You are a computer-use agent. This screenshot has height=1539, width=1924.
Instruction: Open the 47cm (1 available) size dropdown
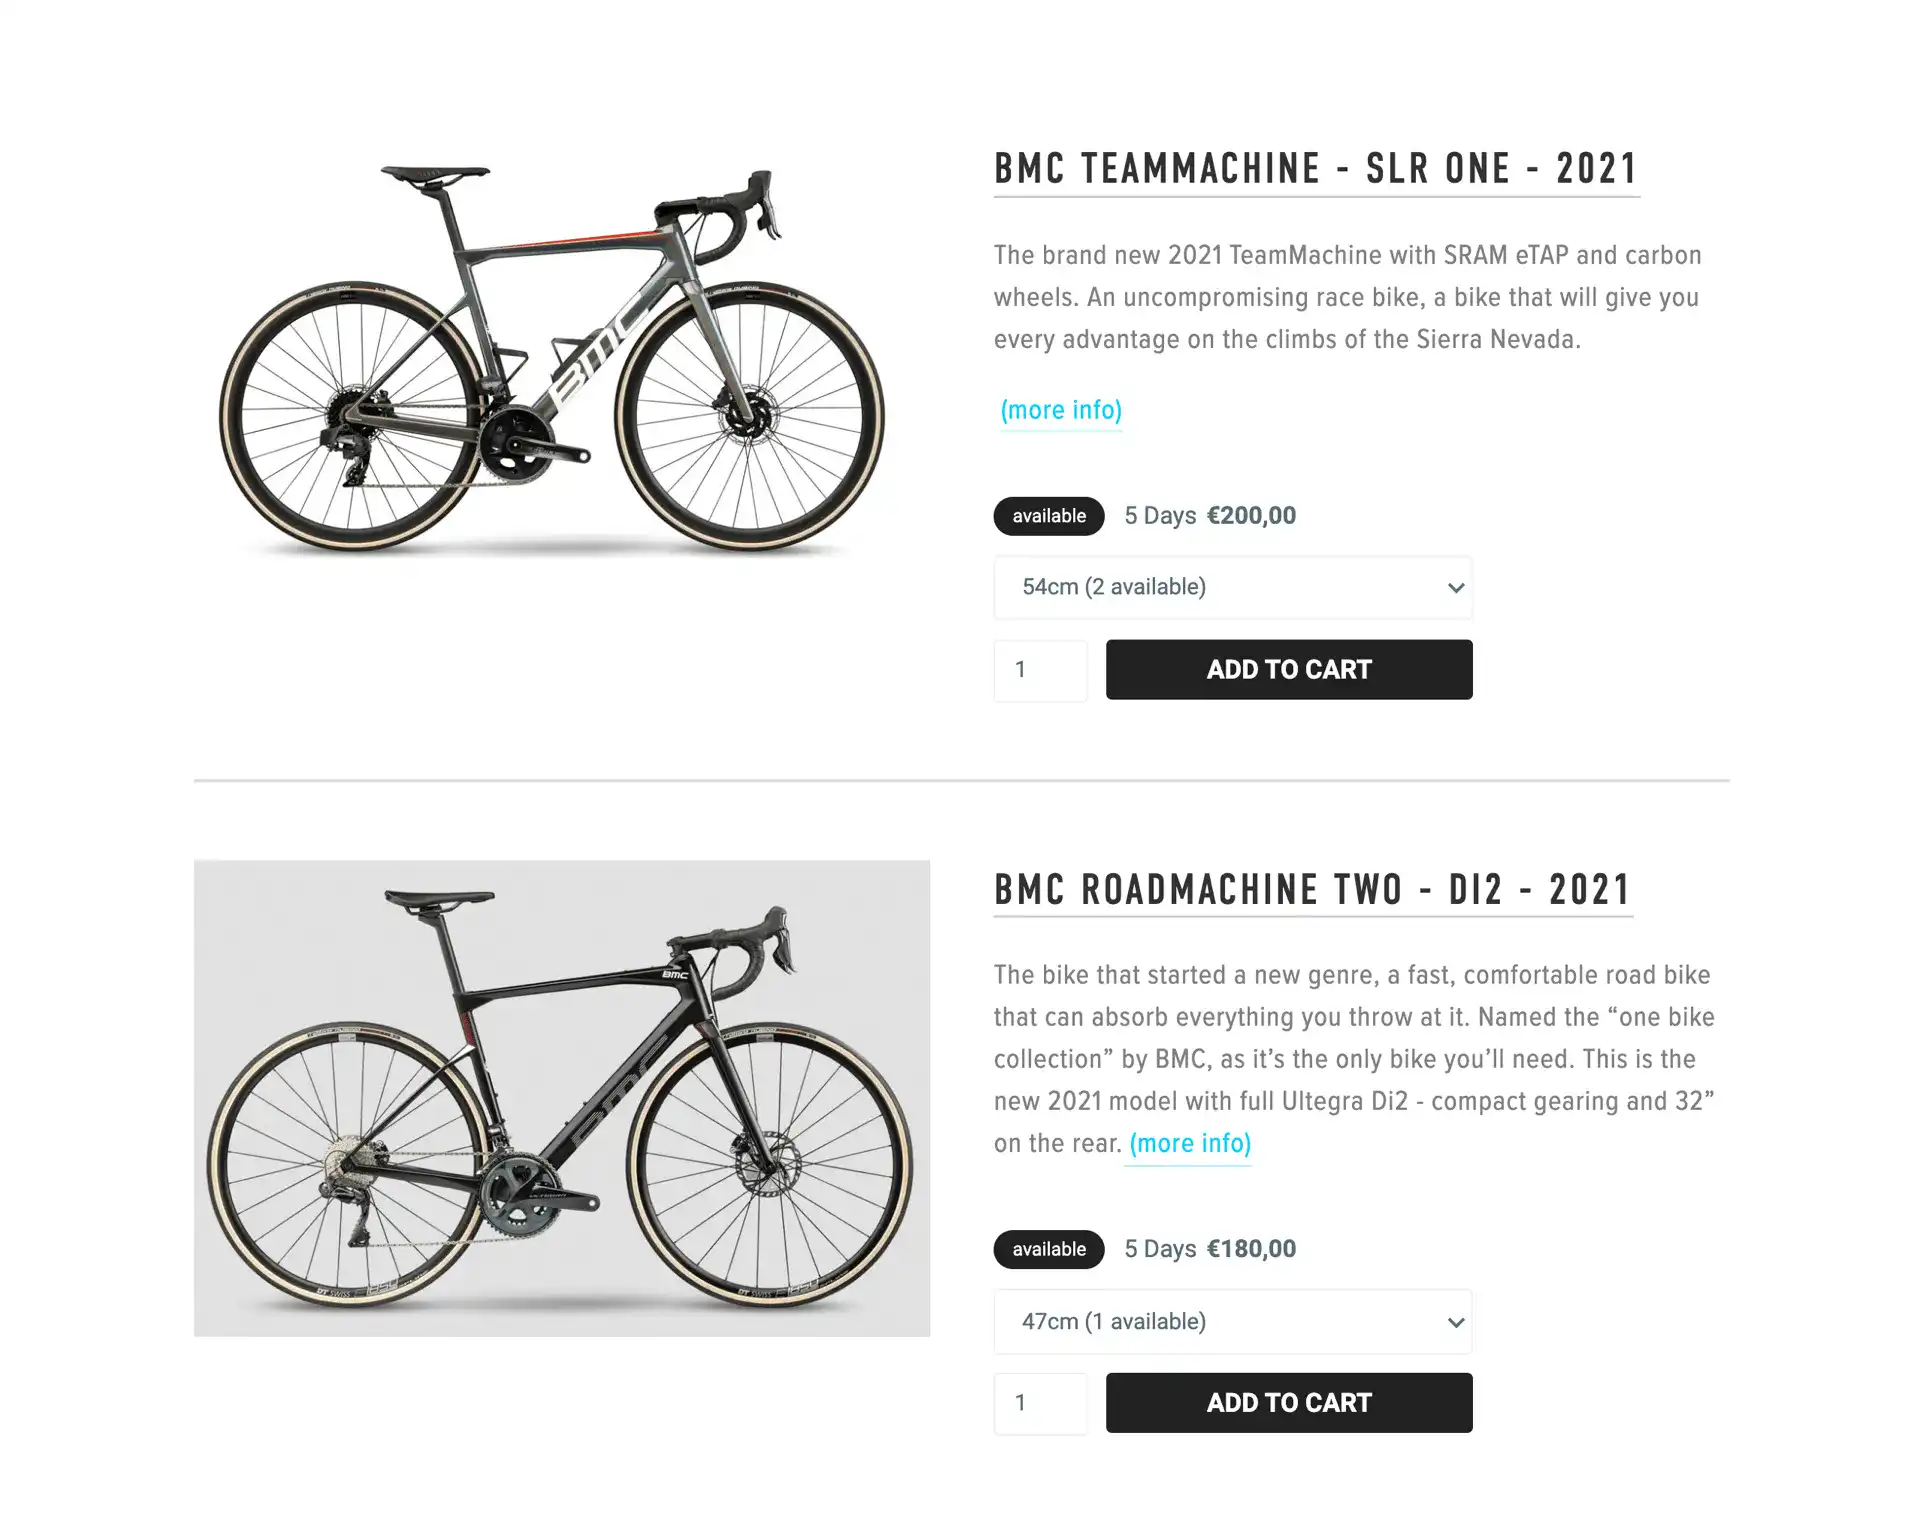[1232, 1322]
